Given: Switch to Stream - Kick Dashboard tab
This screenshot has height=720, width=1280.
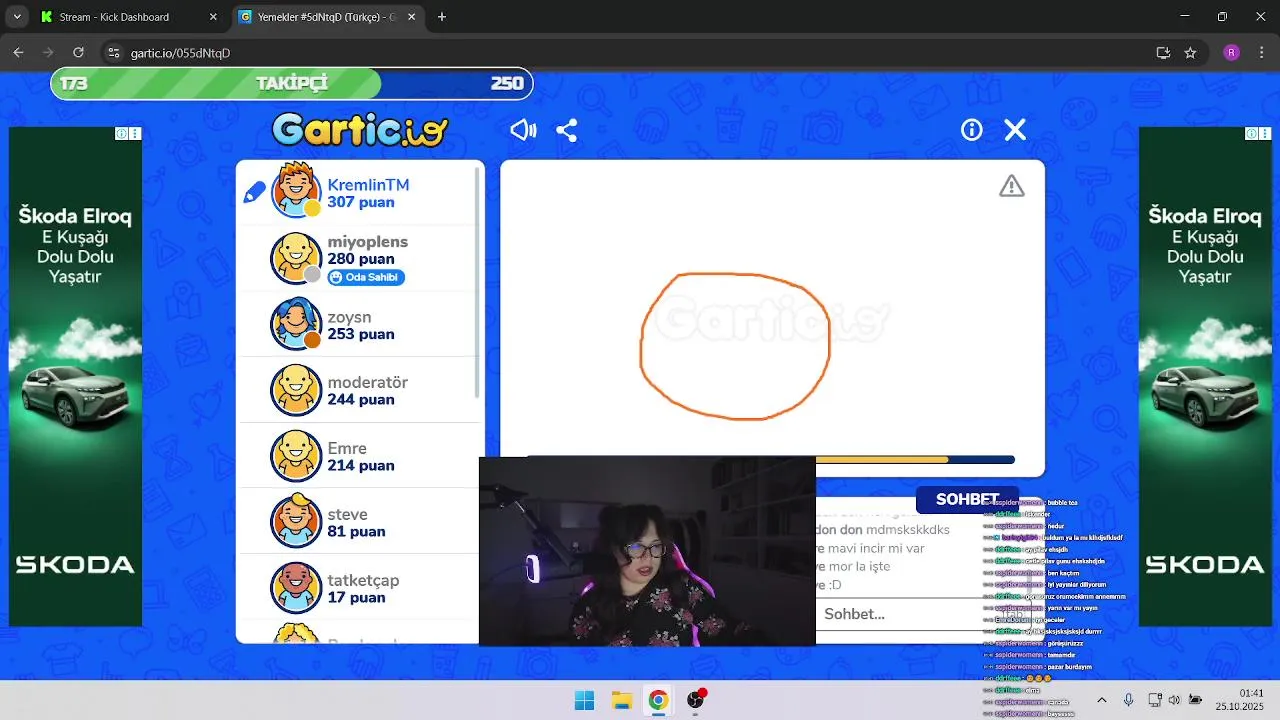Looking at the screenshot, I should point(130,17).
